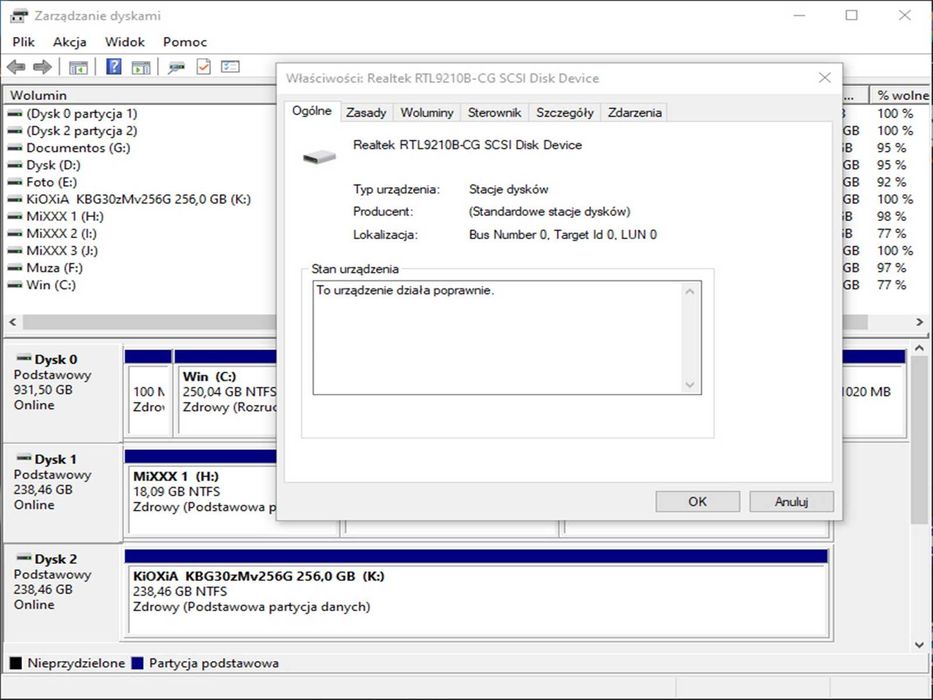Click the drive icon in properties dialog

[320, 157]
